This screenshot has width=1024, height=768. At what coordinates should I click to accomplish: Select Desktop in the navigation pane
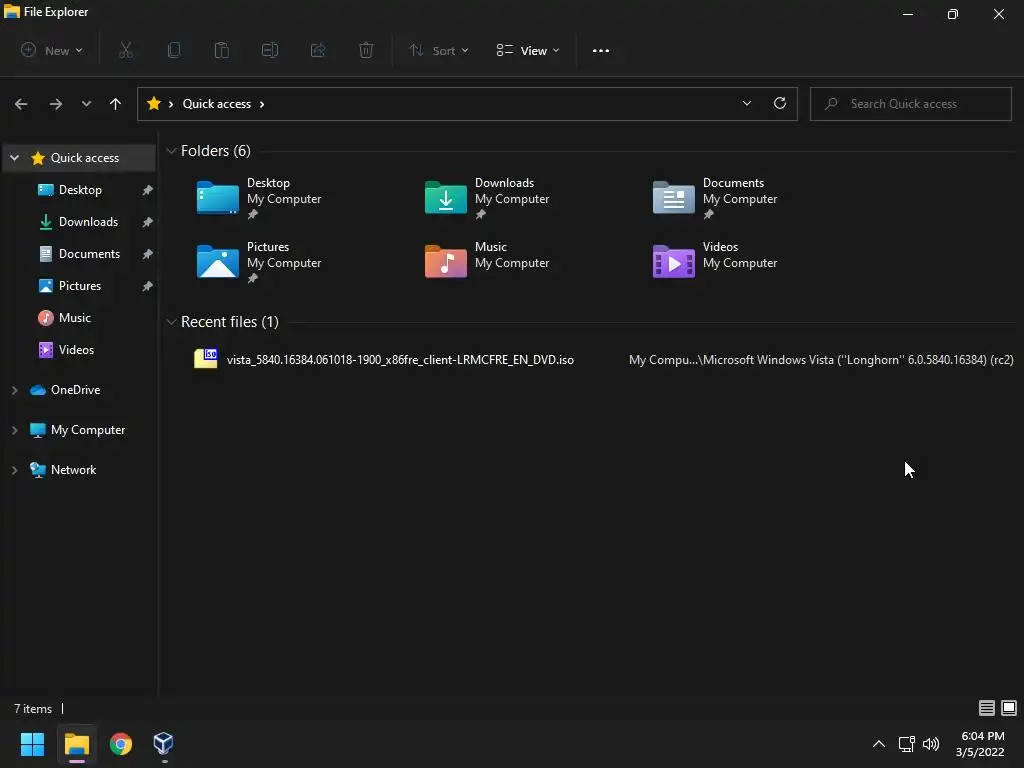coord(80,190)
